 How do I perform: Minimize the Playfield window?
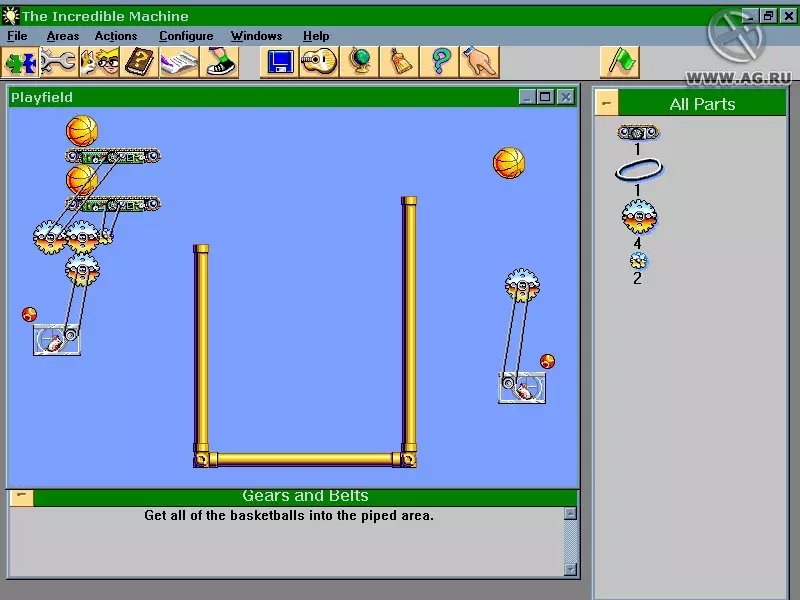tap(527, 97)
